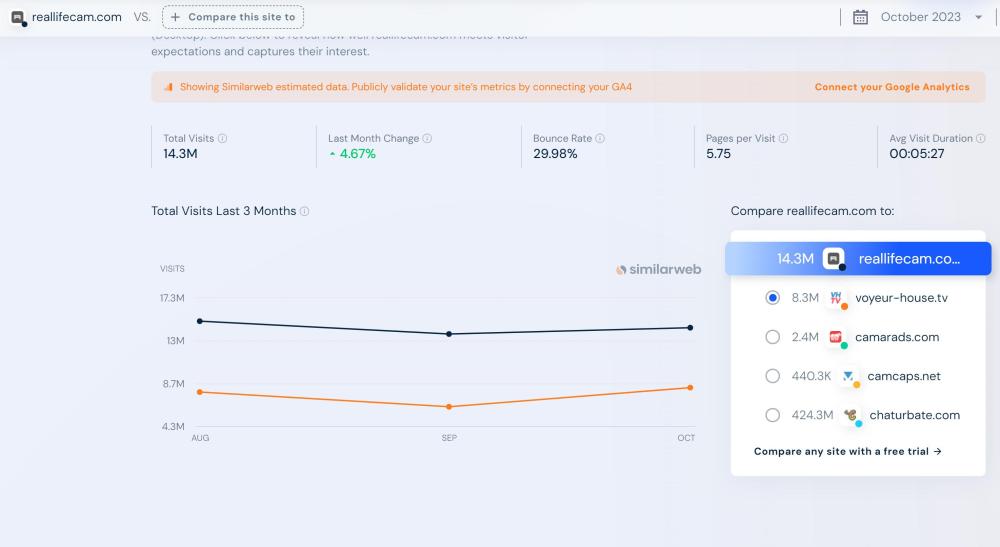Click the Compare this site to button
This screenshot has height=547, width=1000.
[x=233, y=17]
